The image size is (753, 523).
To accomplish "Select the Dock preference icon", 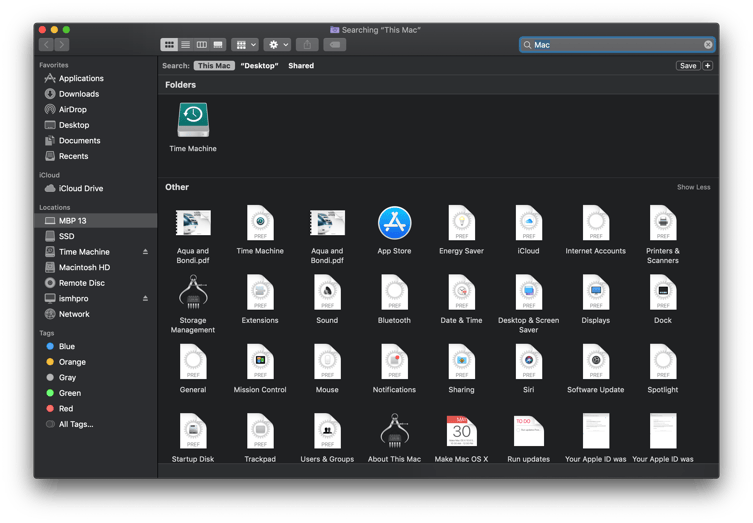I will 663,292.
